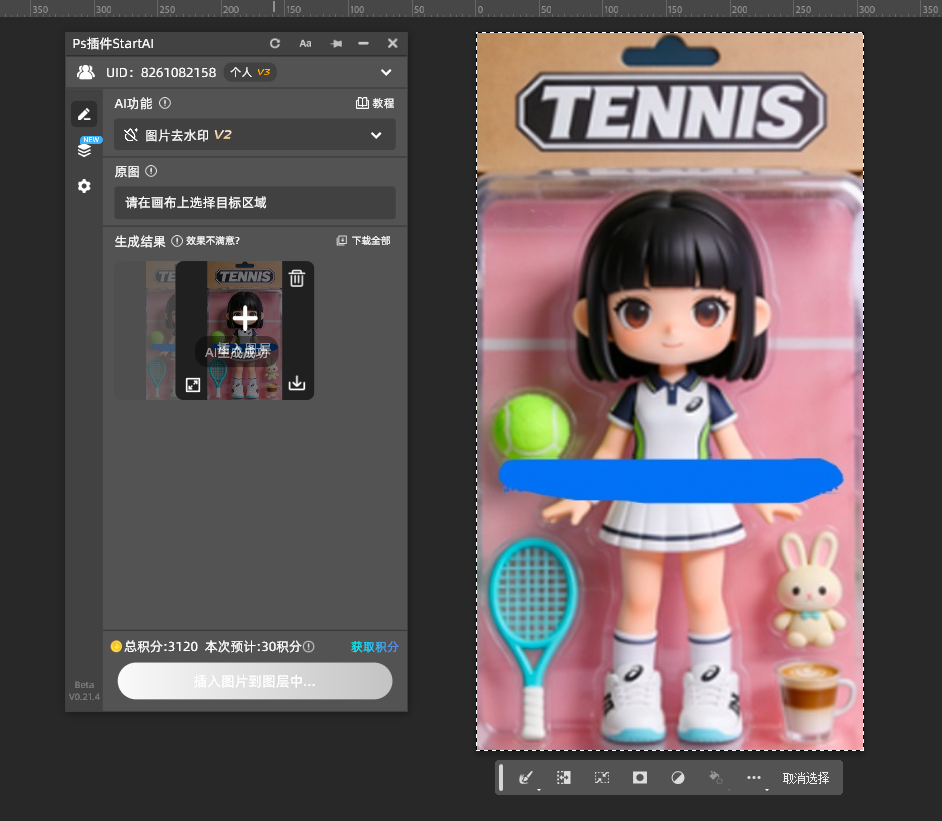This screenshot has width=942, height=821.
Task: Click 取消选择 to deselect
Action: (x=805, y=778)
